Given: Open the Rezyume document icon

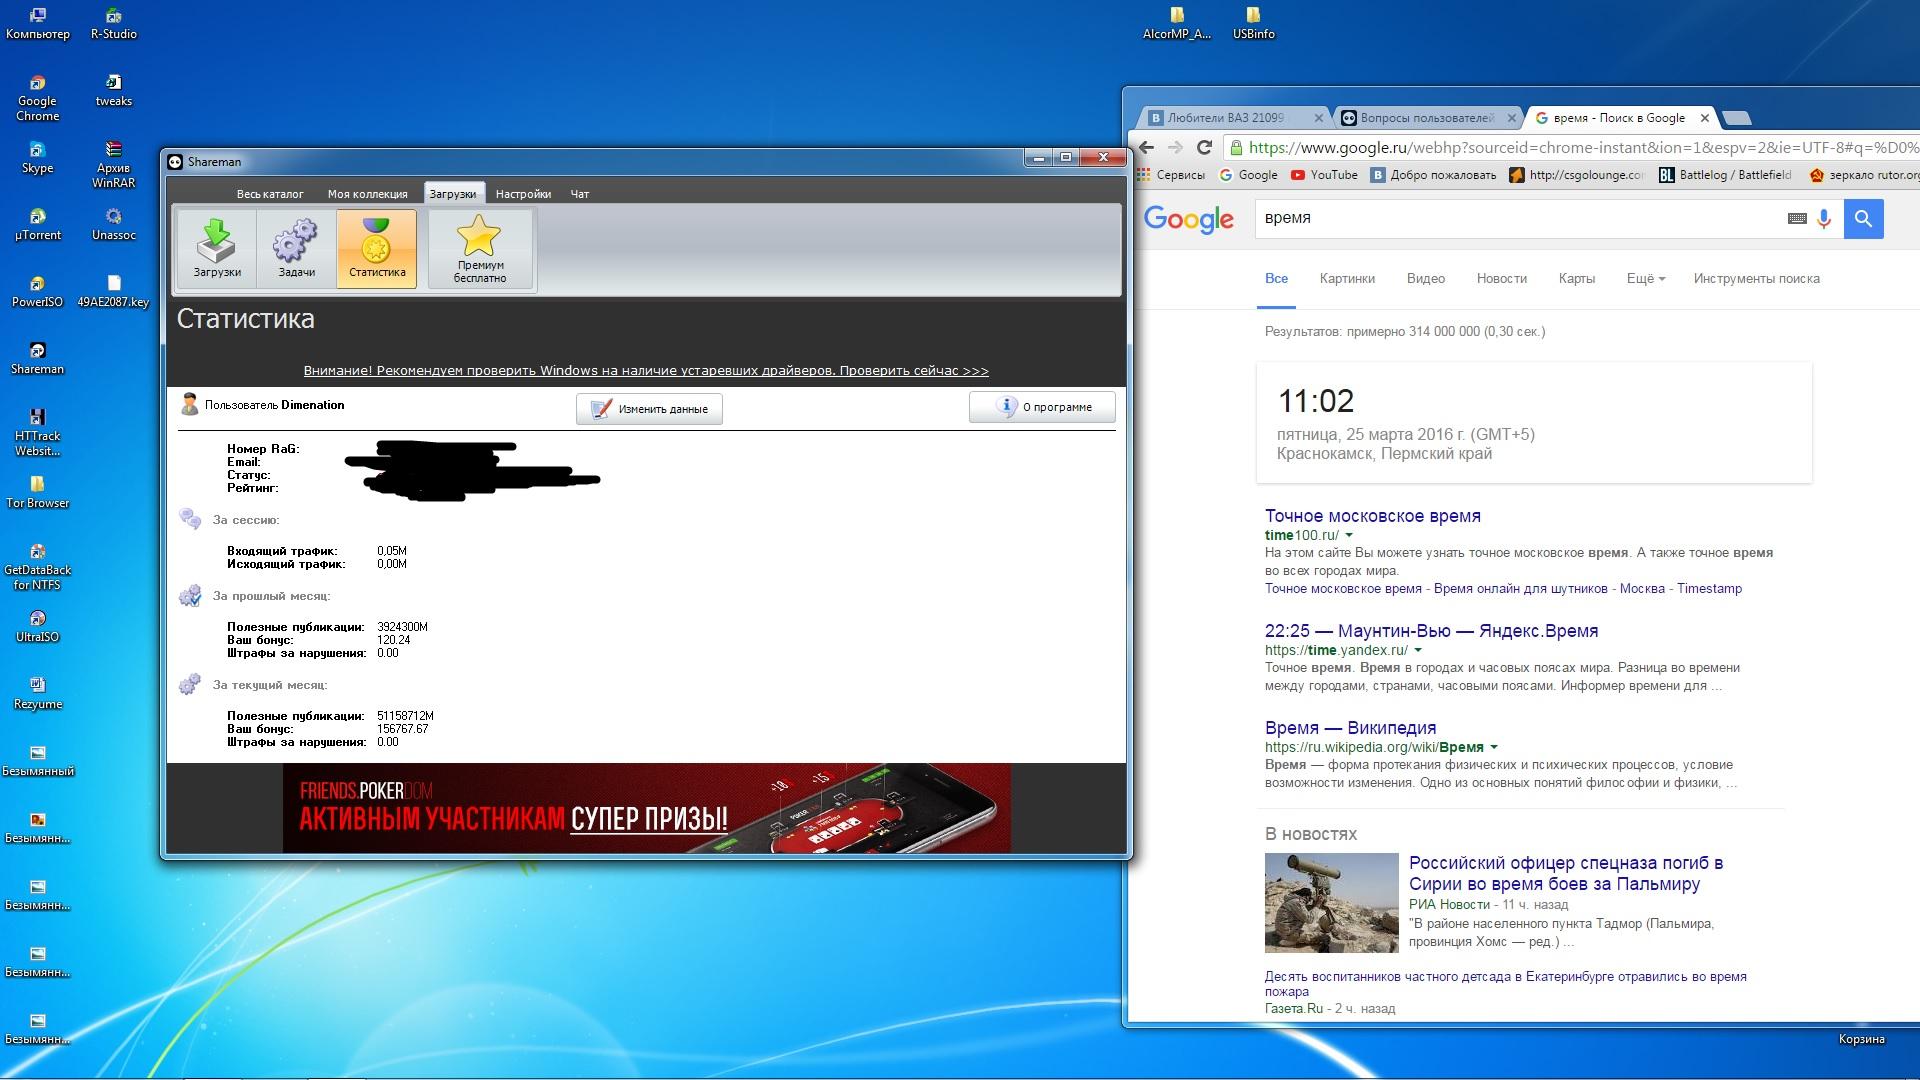Looking at the screenshot, I should click(x=37, y=694).
